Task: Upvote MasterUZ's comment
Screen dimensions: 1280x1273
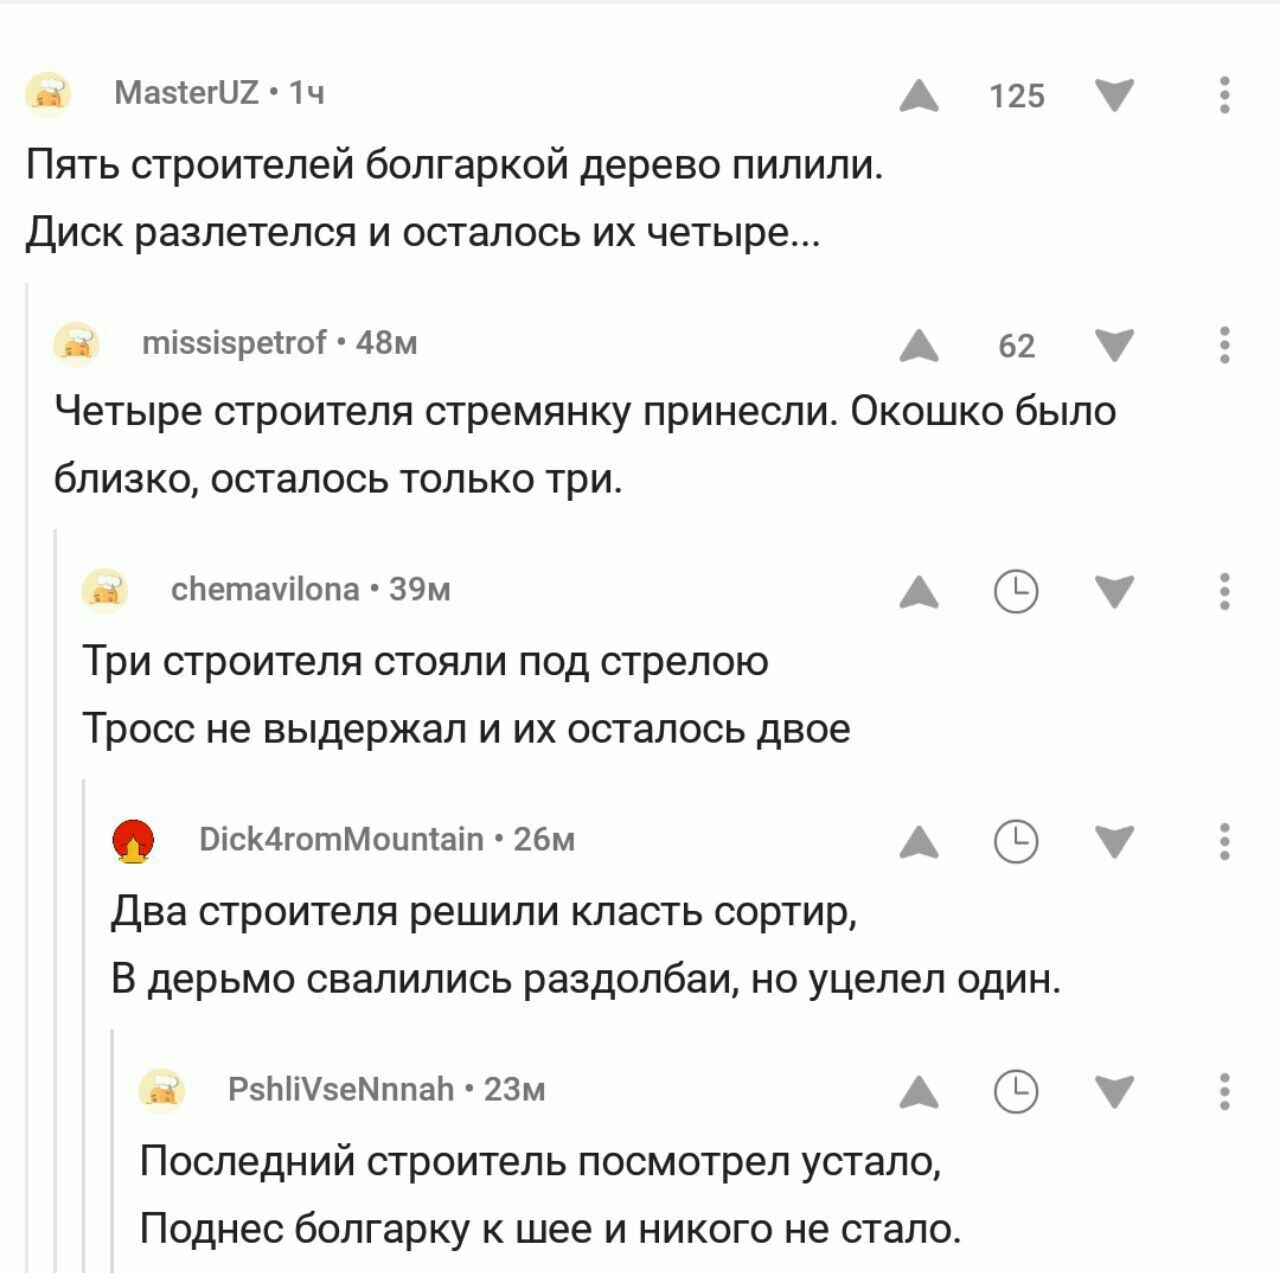Action: 918,96
